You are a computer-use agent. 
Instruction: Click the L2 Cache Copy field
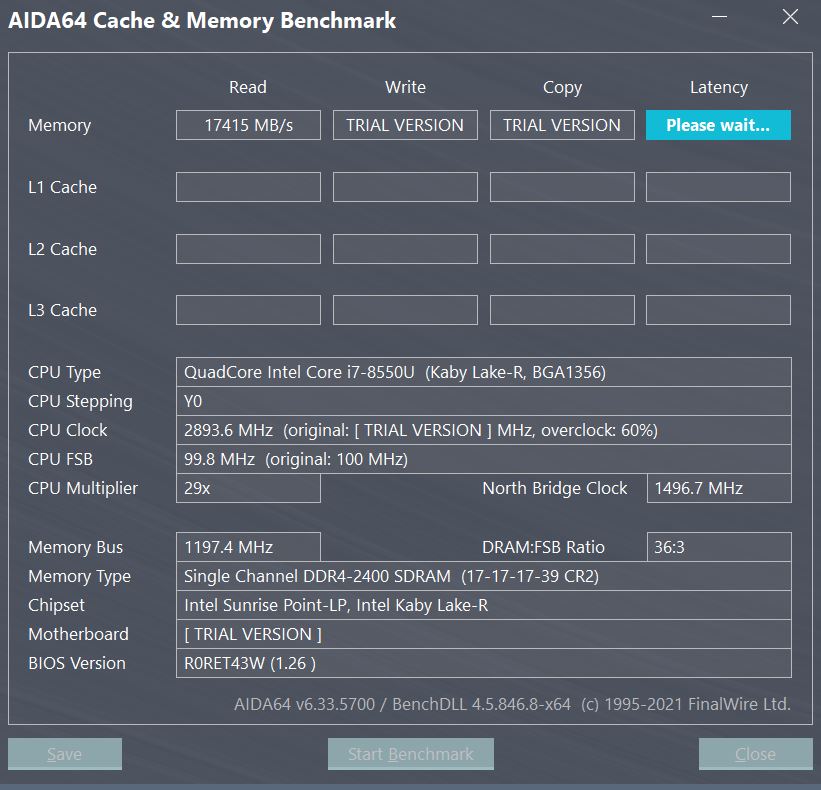(562, 249)
